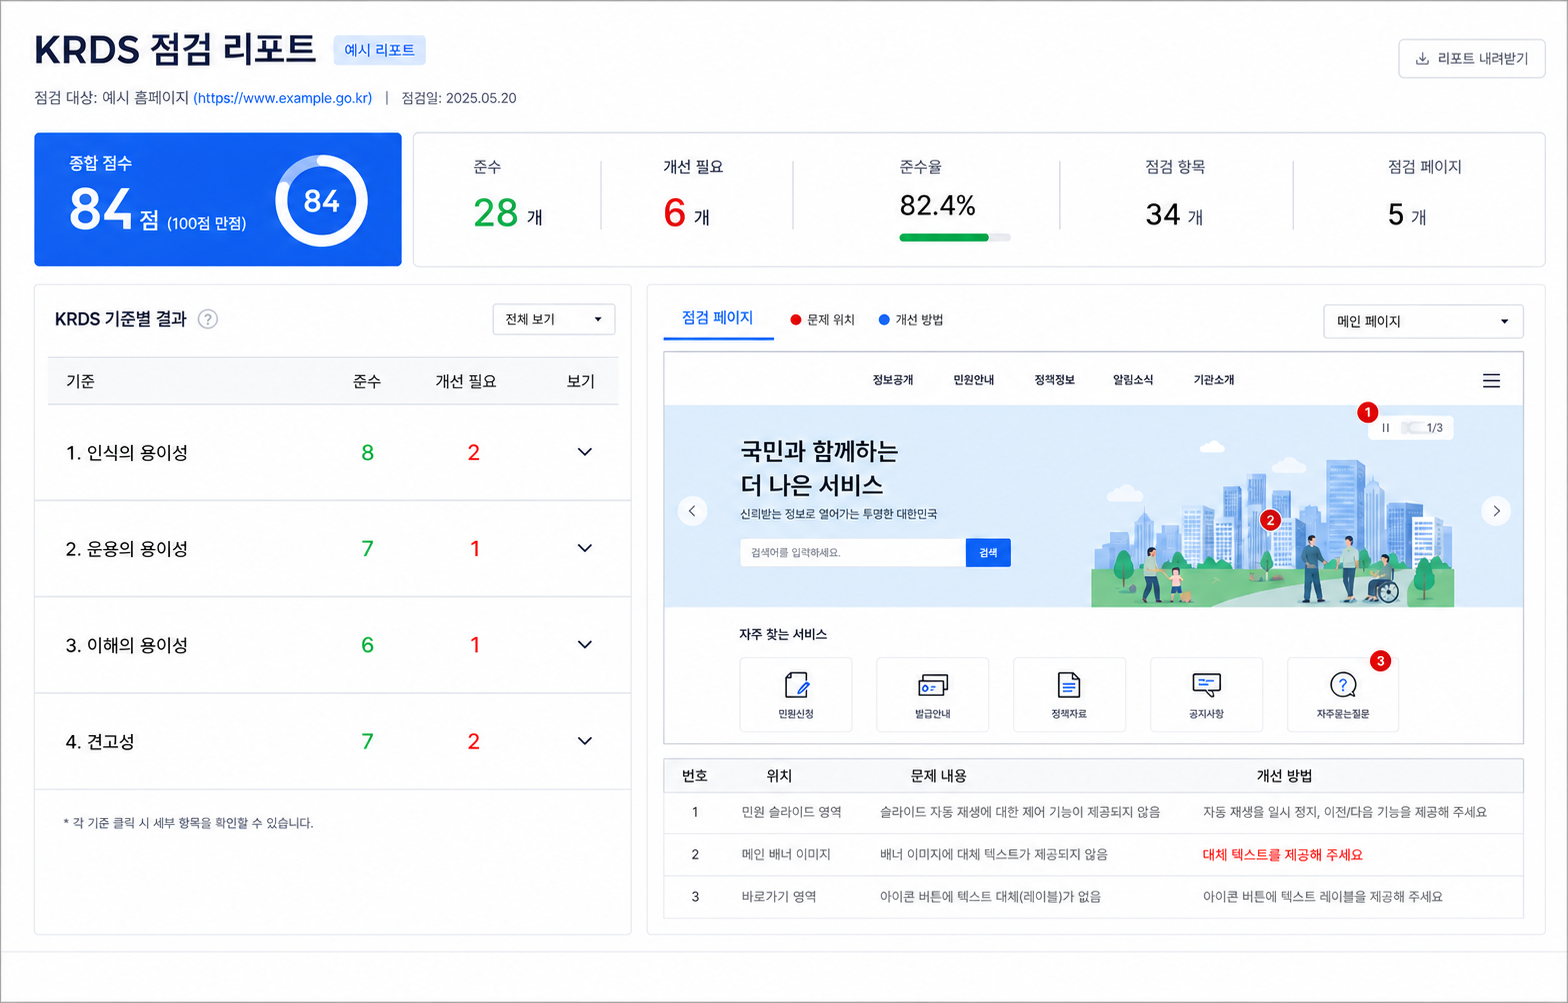1568x1003 pixels.
Task: Click the KRDS 점검 리포트 title
Action: (x=175, y=49)
